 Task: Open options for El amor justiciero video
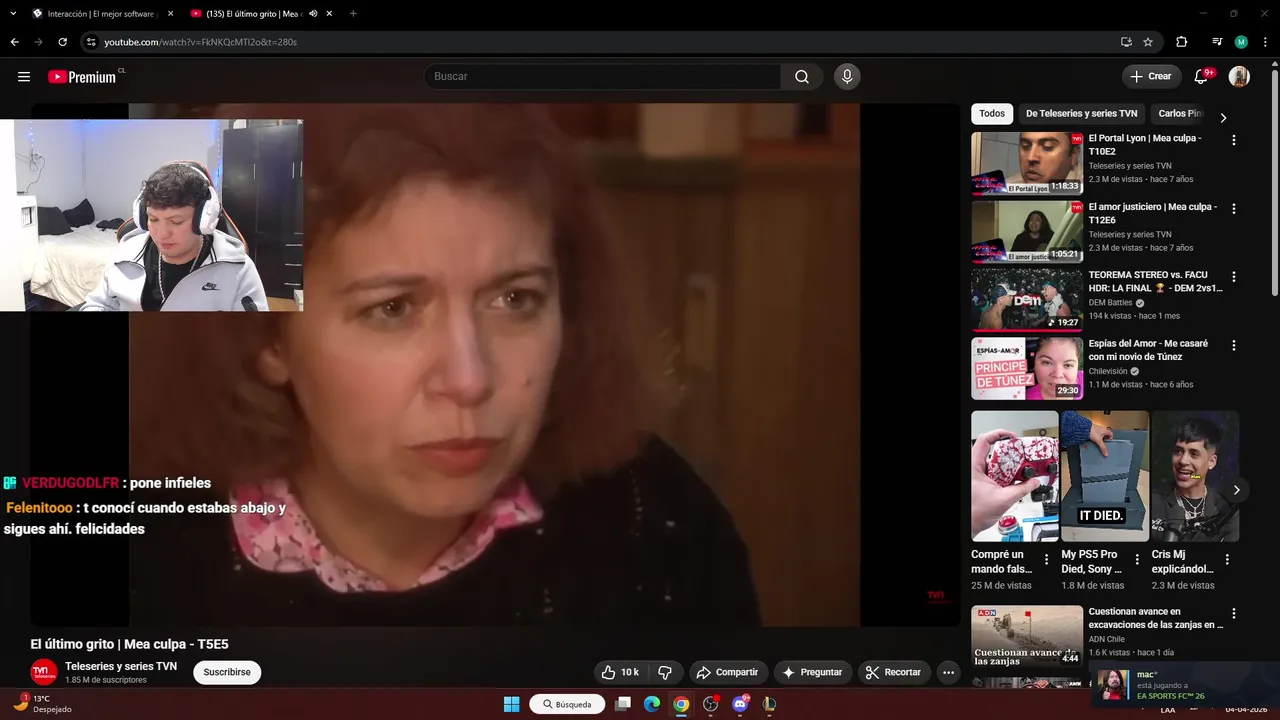pos(1233,209)
